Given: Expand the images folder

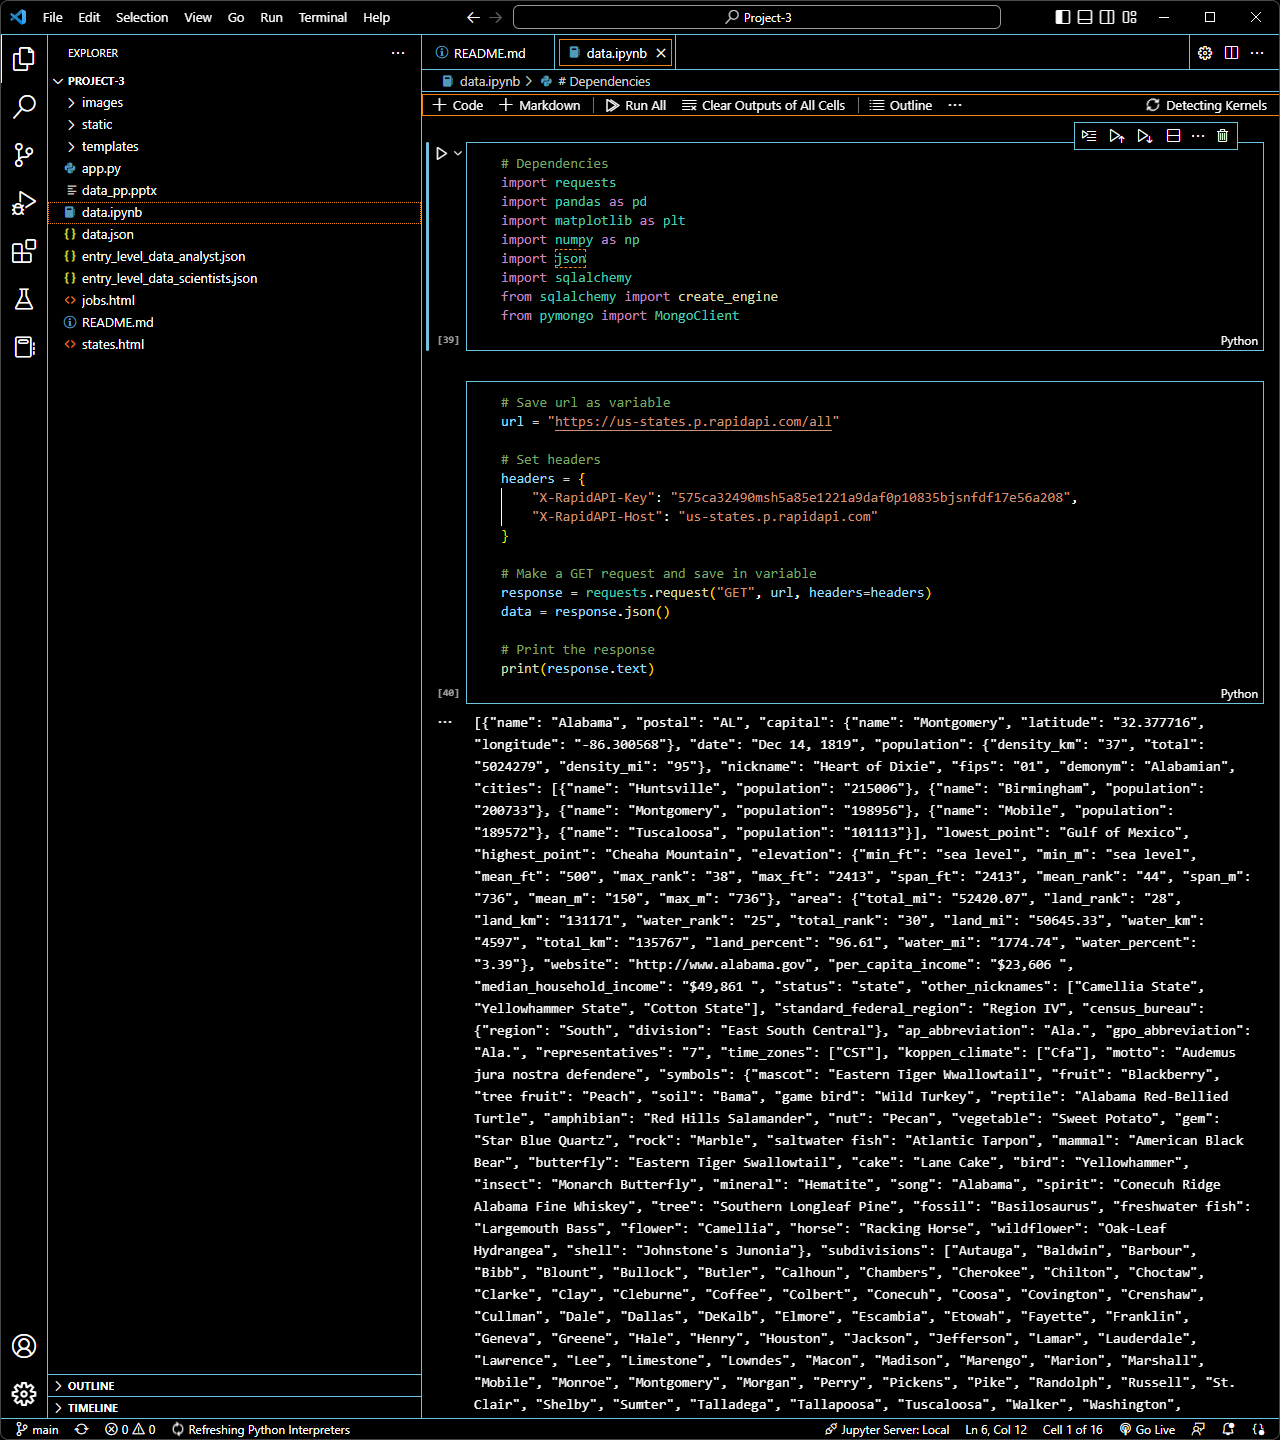Looking at the screenshot, I should tap(101, 102).
